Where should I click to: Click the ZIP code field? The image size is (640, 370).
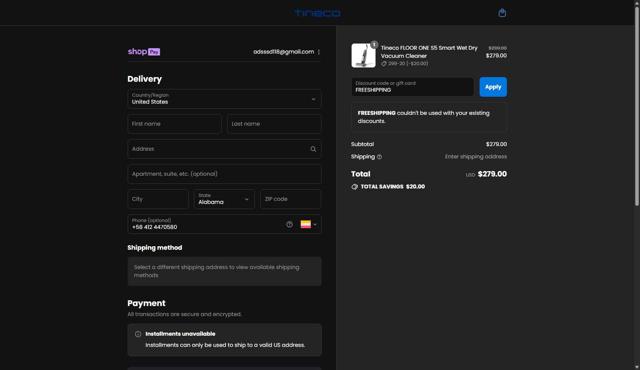point(291,199)
